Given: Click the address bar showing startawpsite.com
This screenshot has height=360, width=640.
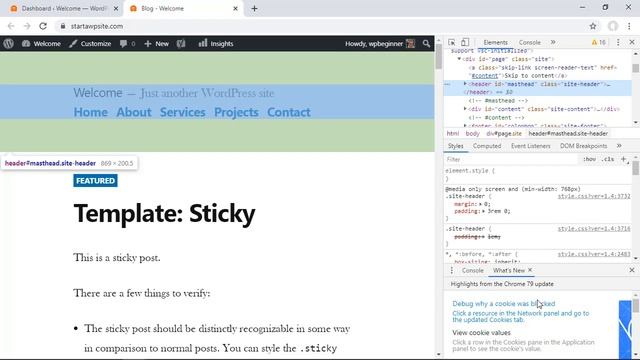Looking at the screenshot, I should [x=327, y=26].
